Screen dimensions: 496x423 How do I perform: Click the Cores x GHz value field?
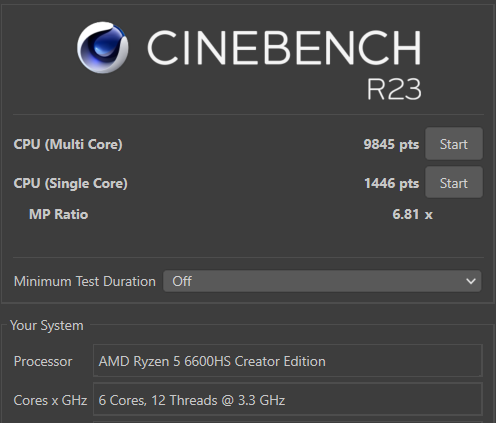[x=288, y=399]
